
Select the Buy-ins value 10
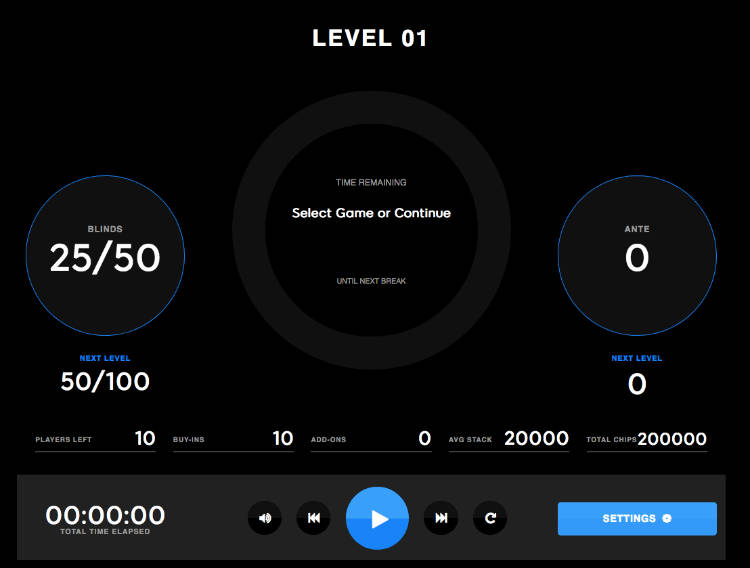(x=283, y=438)
